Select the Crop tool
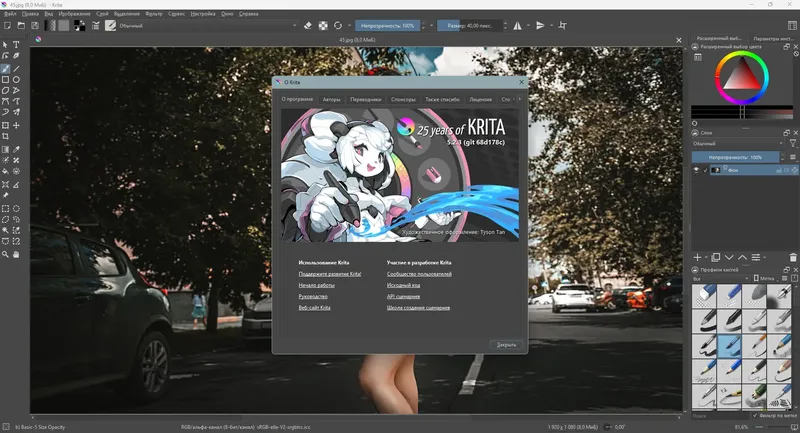Image resolution: width=800 pixels, height=433 pixels. [5, 137]
